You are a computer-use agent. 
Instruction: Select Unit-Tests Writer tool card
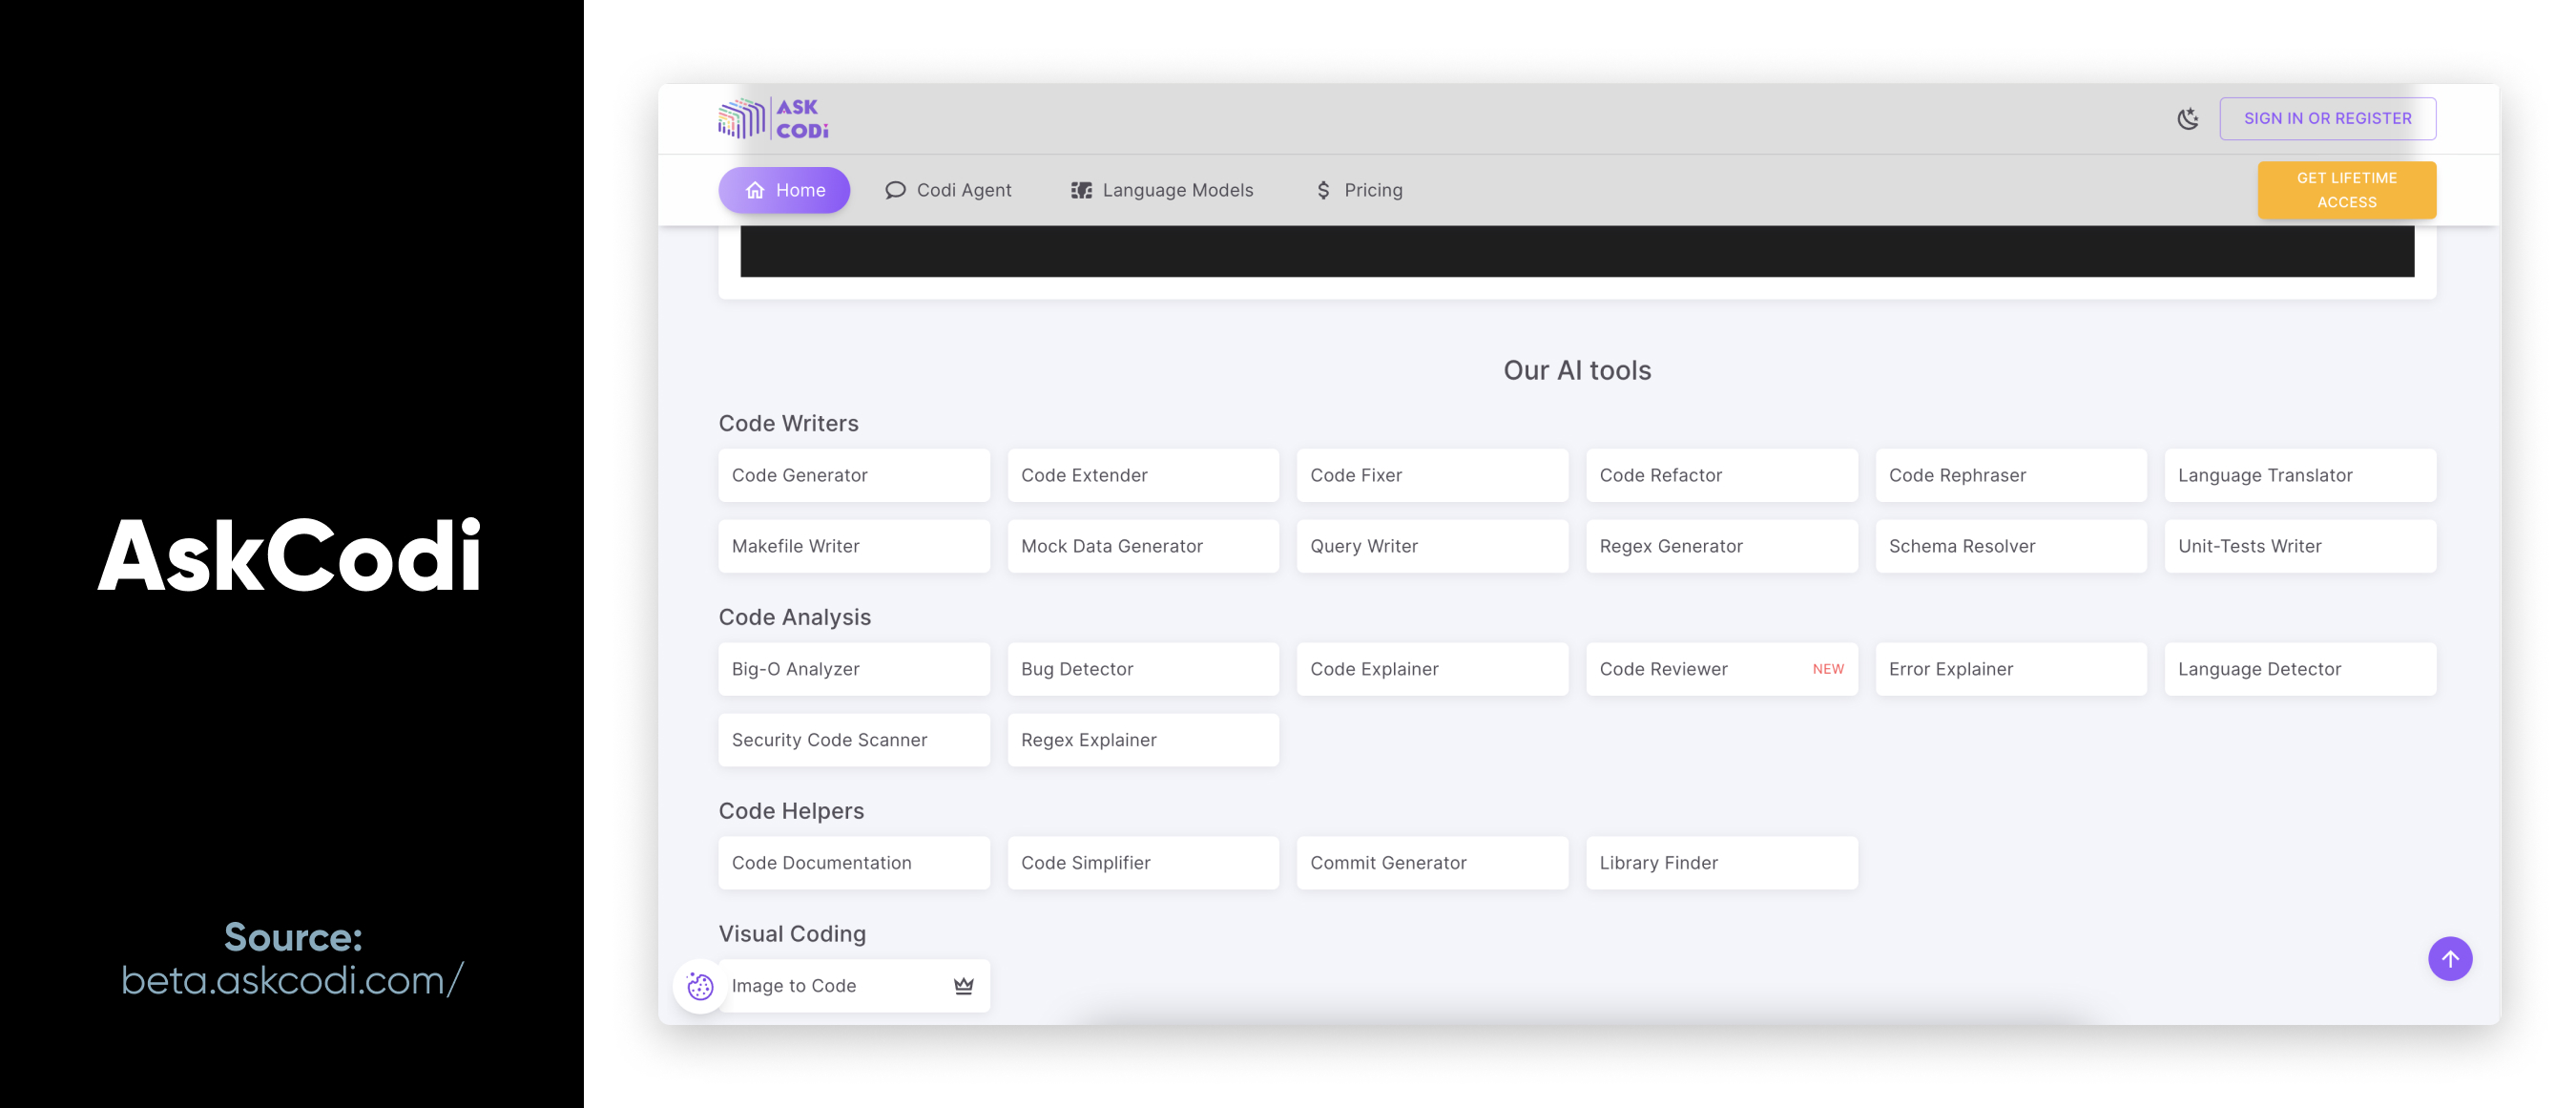point(2300,546)
